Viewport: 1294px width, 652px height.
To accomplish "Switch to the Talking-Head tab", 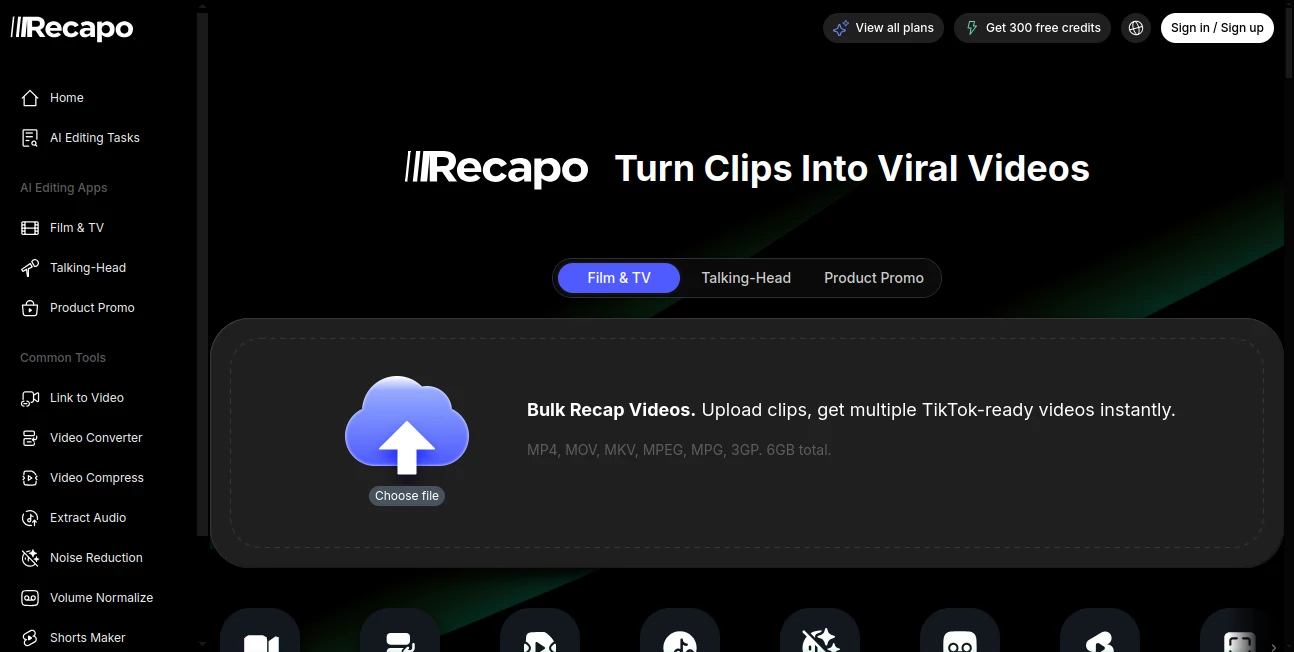I will (746, 278).
